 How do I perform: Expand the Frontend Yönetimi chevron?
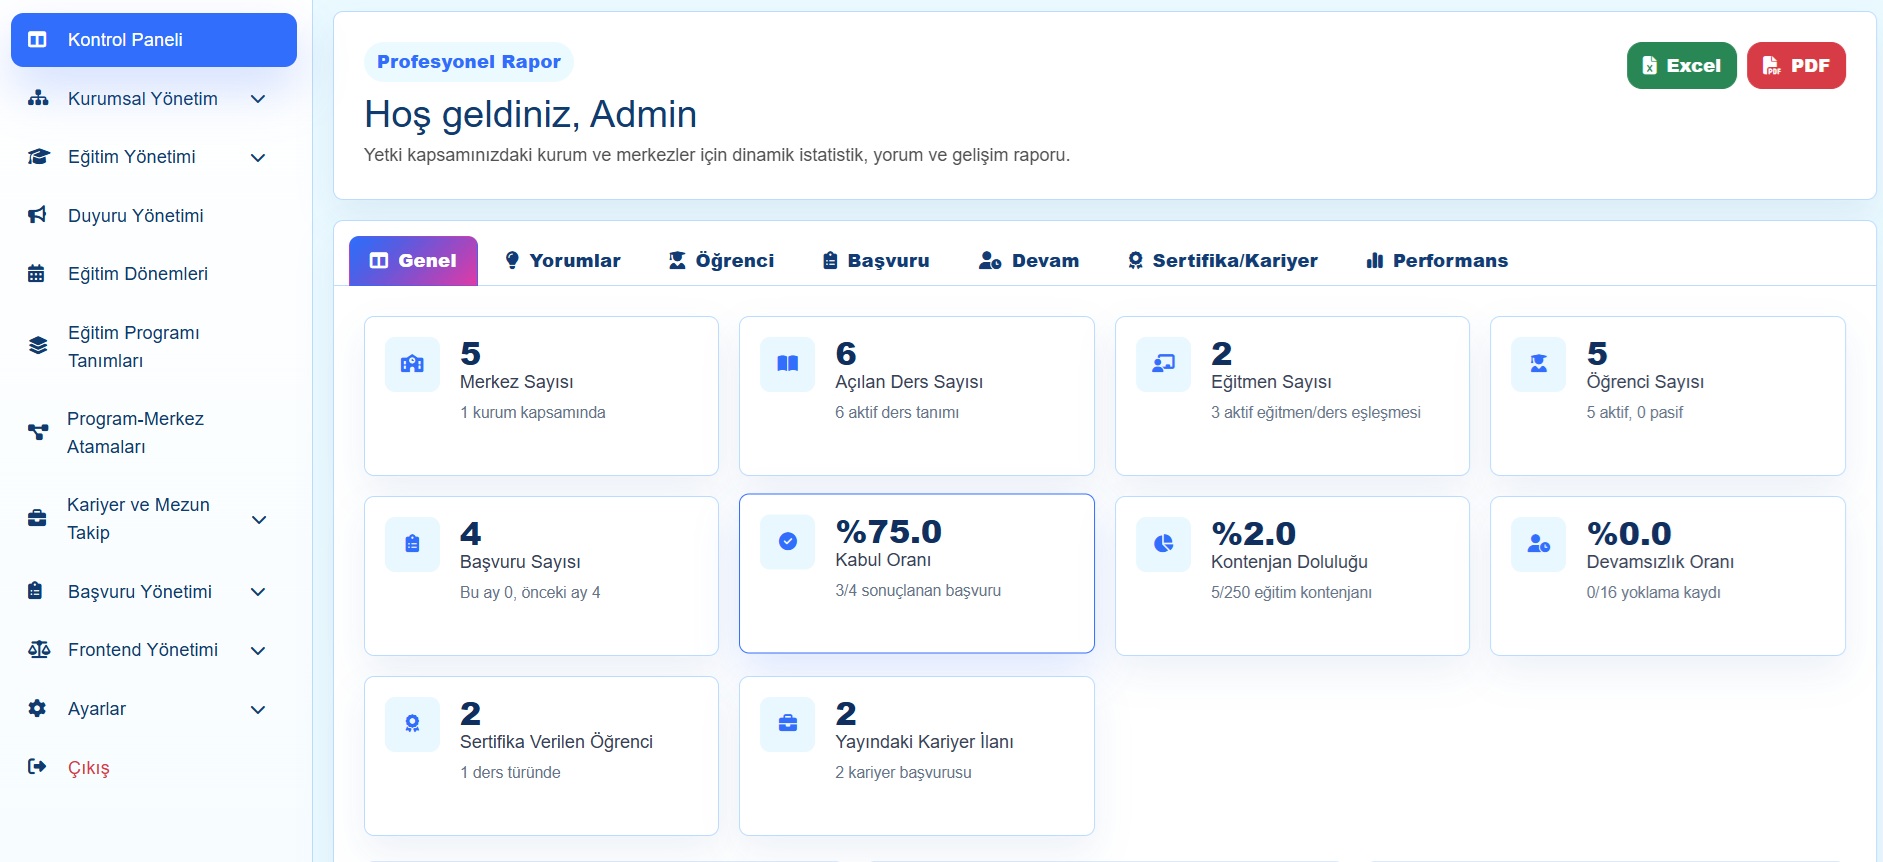[x=258, y=651]
